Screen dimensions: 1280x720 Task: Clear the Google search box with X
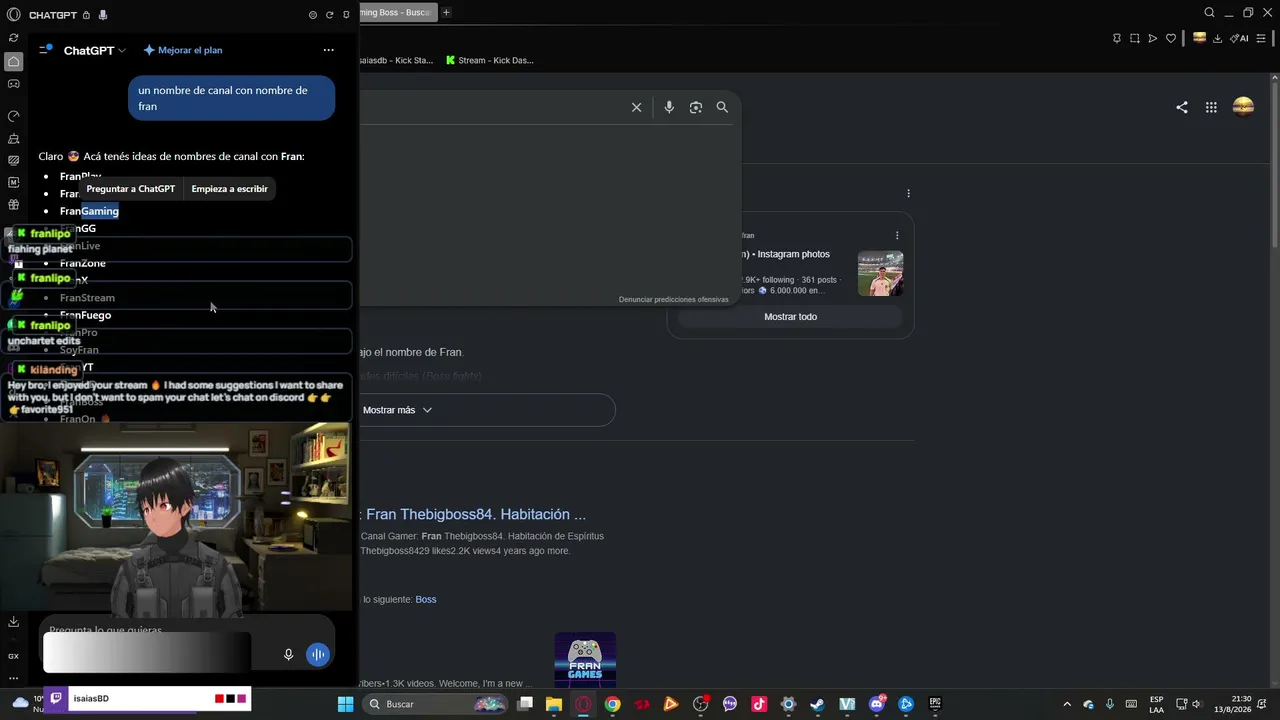click(x=636, y=107)
